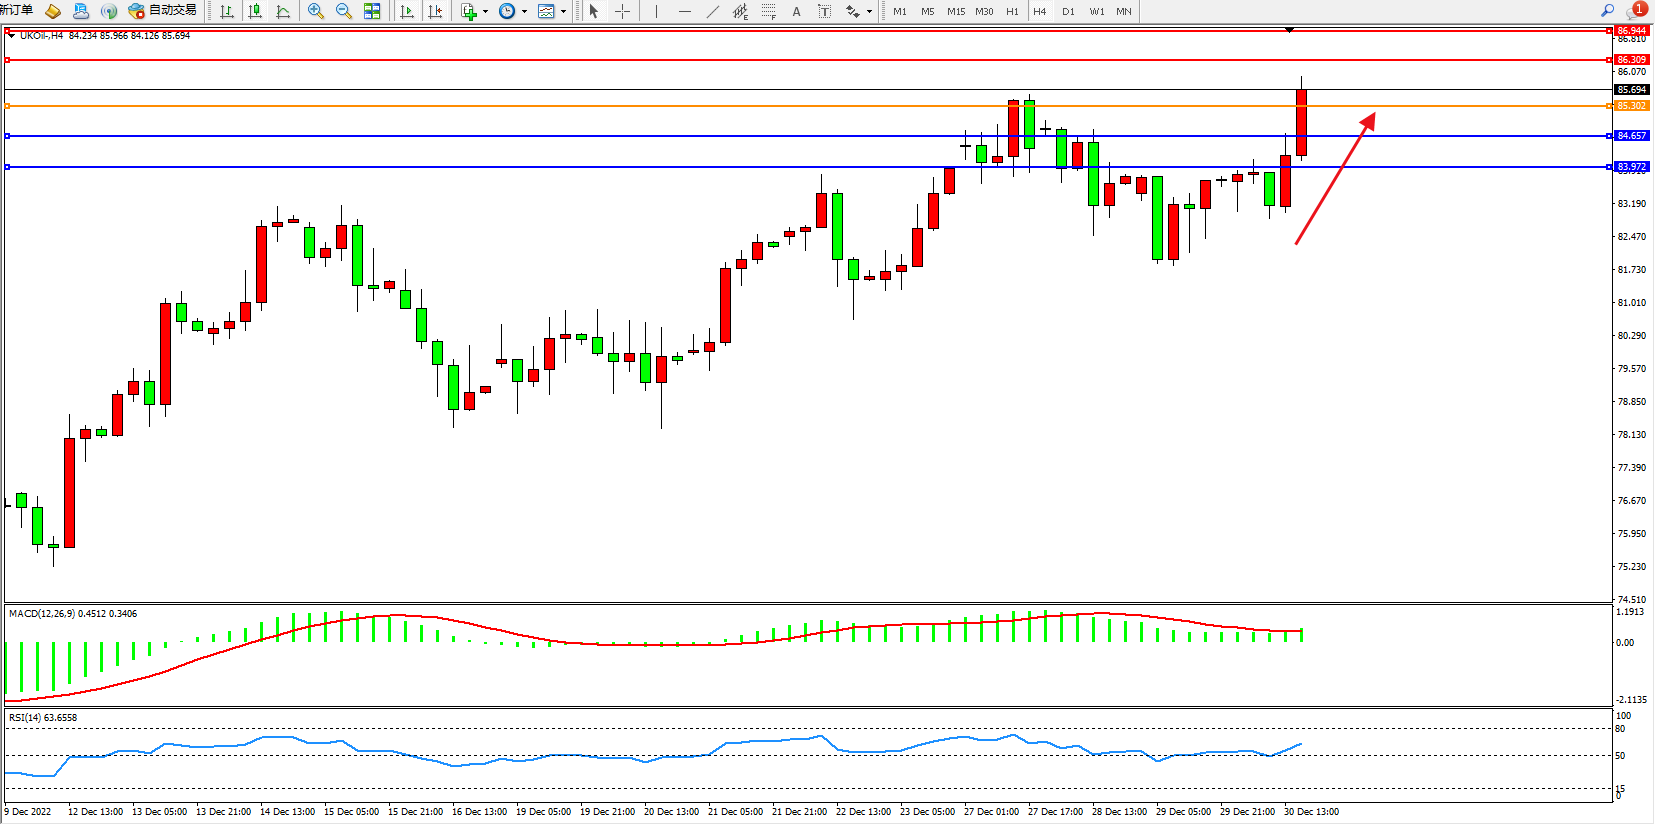This screenshot has width=1655, height=825.
Task: Toggle chart shift button
Action: pyautogui.click(x=435, y=11)
